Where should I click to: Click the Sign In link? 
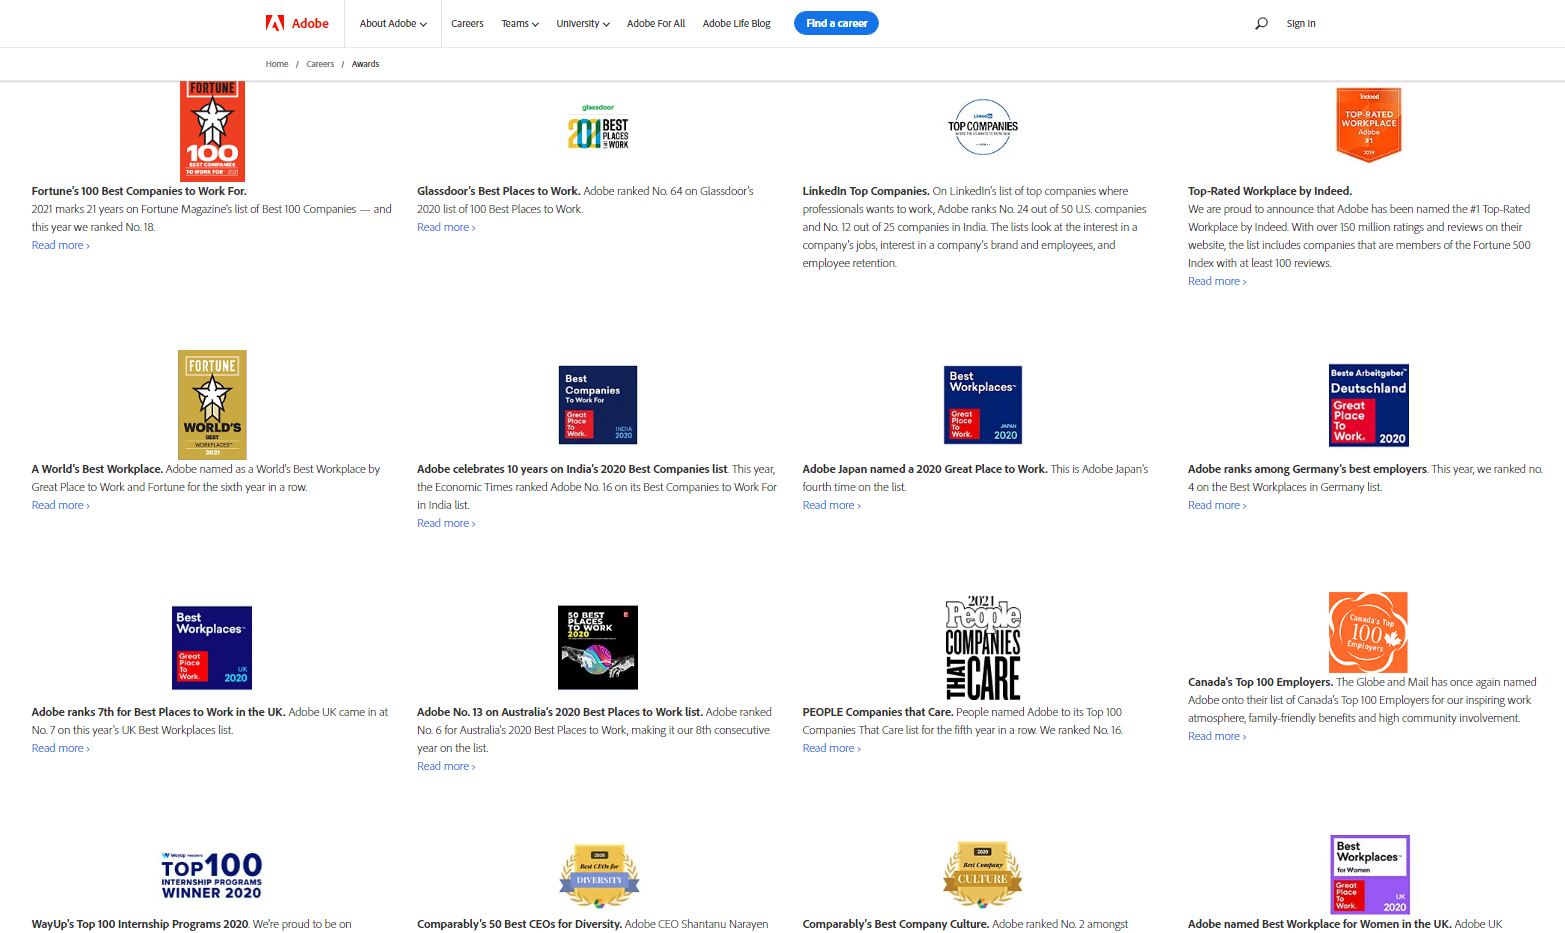(x=1301, y=23)
